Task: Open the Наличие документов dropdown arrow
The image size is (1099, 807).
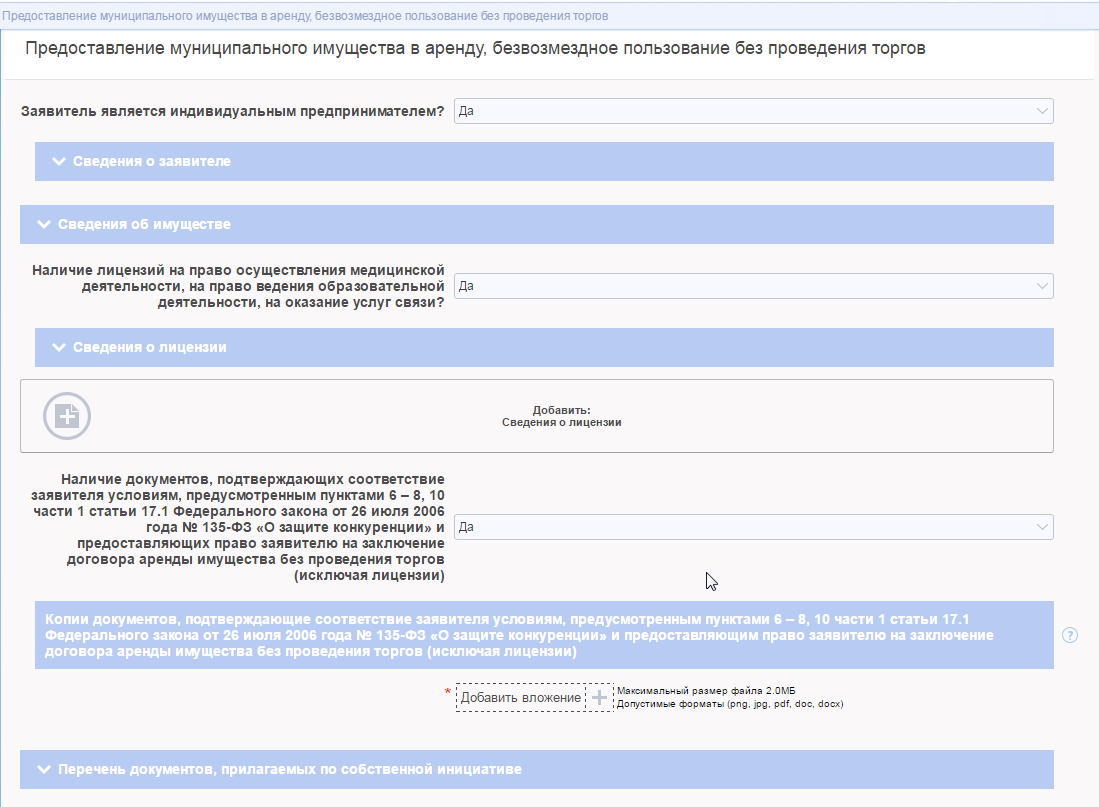Action: (1042, 527)
